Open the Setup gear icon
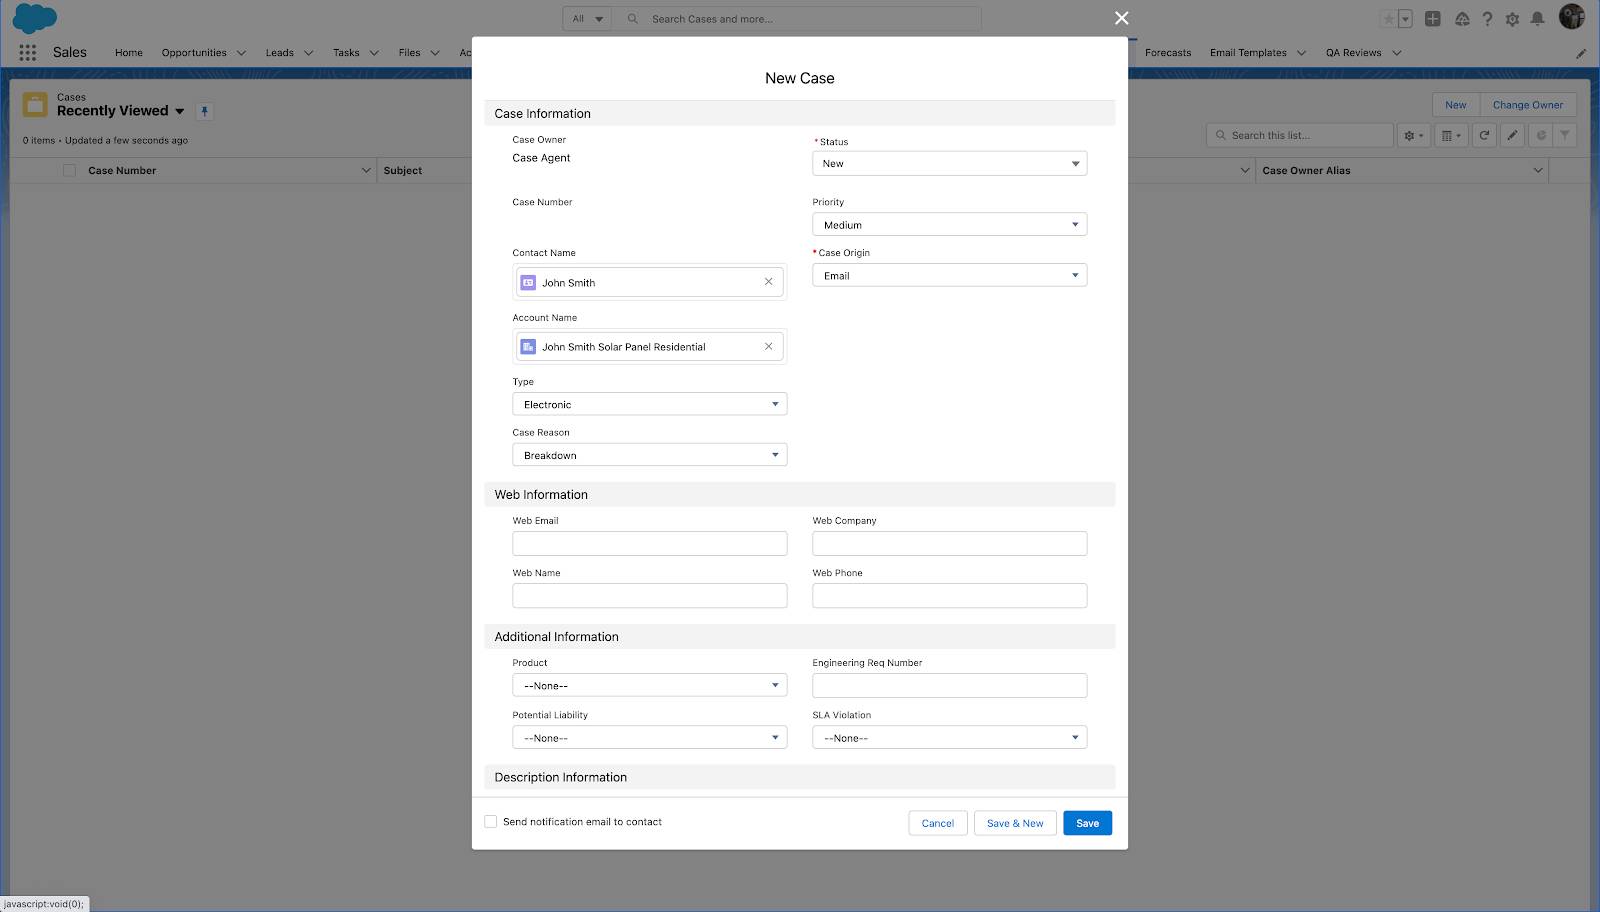The height and width of the screenshot is (912, 1600). pyautogui.click(x=1512, y=18)
